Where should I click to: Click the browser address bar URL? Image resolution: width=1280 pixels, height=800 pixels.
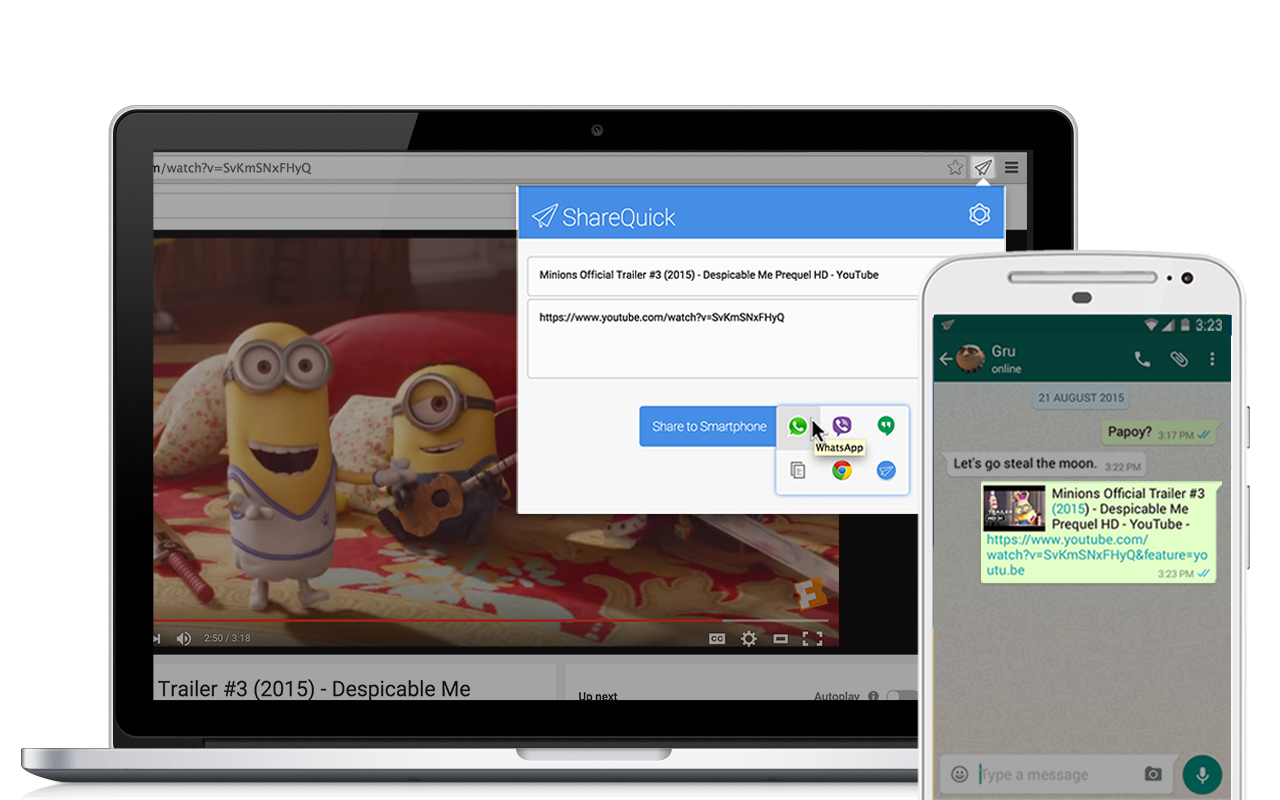[233, 167]
